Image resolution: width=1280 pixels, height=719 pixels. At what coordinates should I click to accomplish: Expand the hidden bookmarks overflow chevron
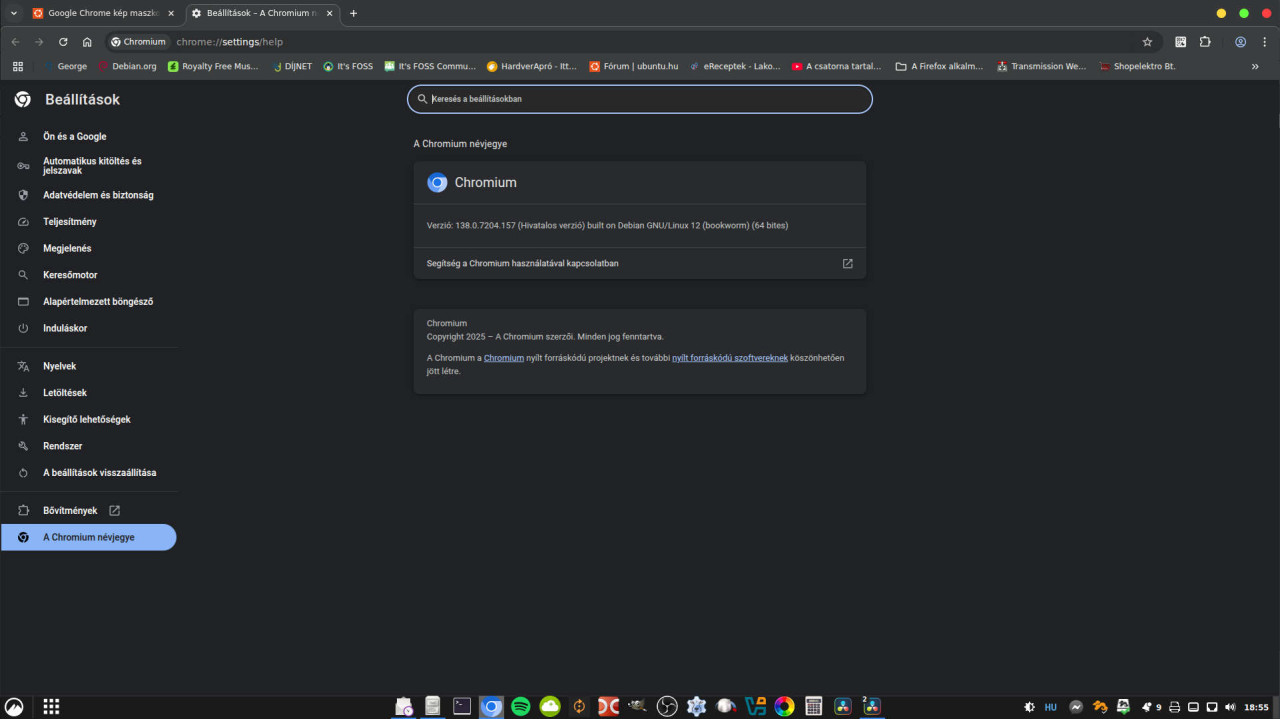(x=1255, y=66)
